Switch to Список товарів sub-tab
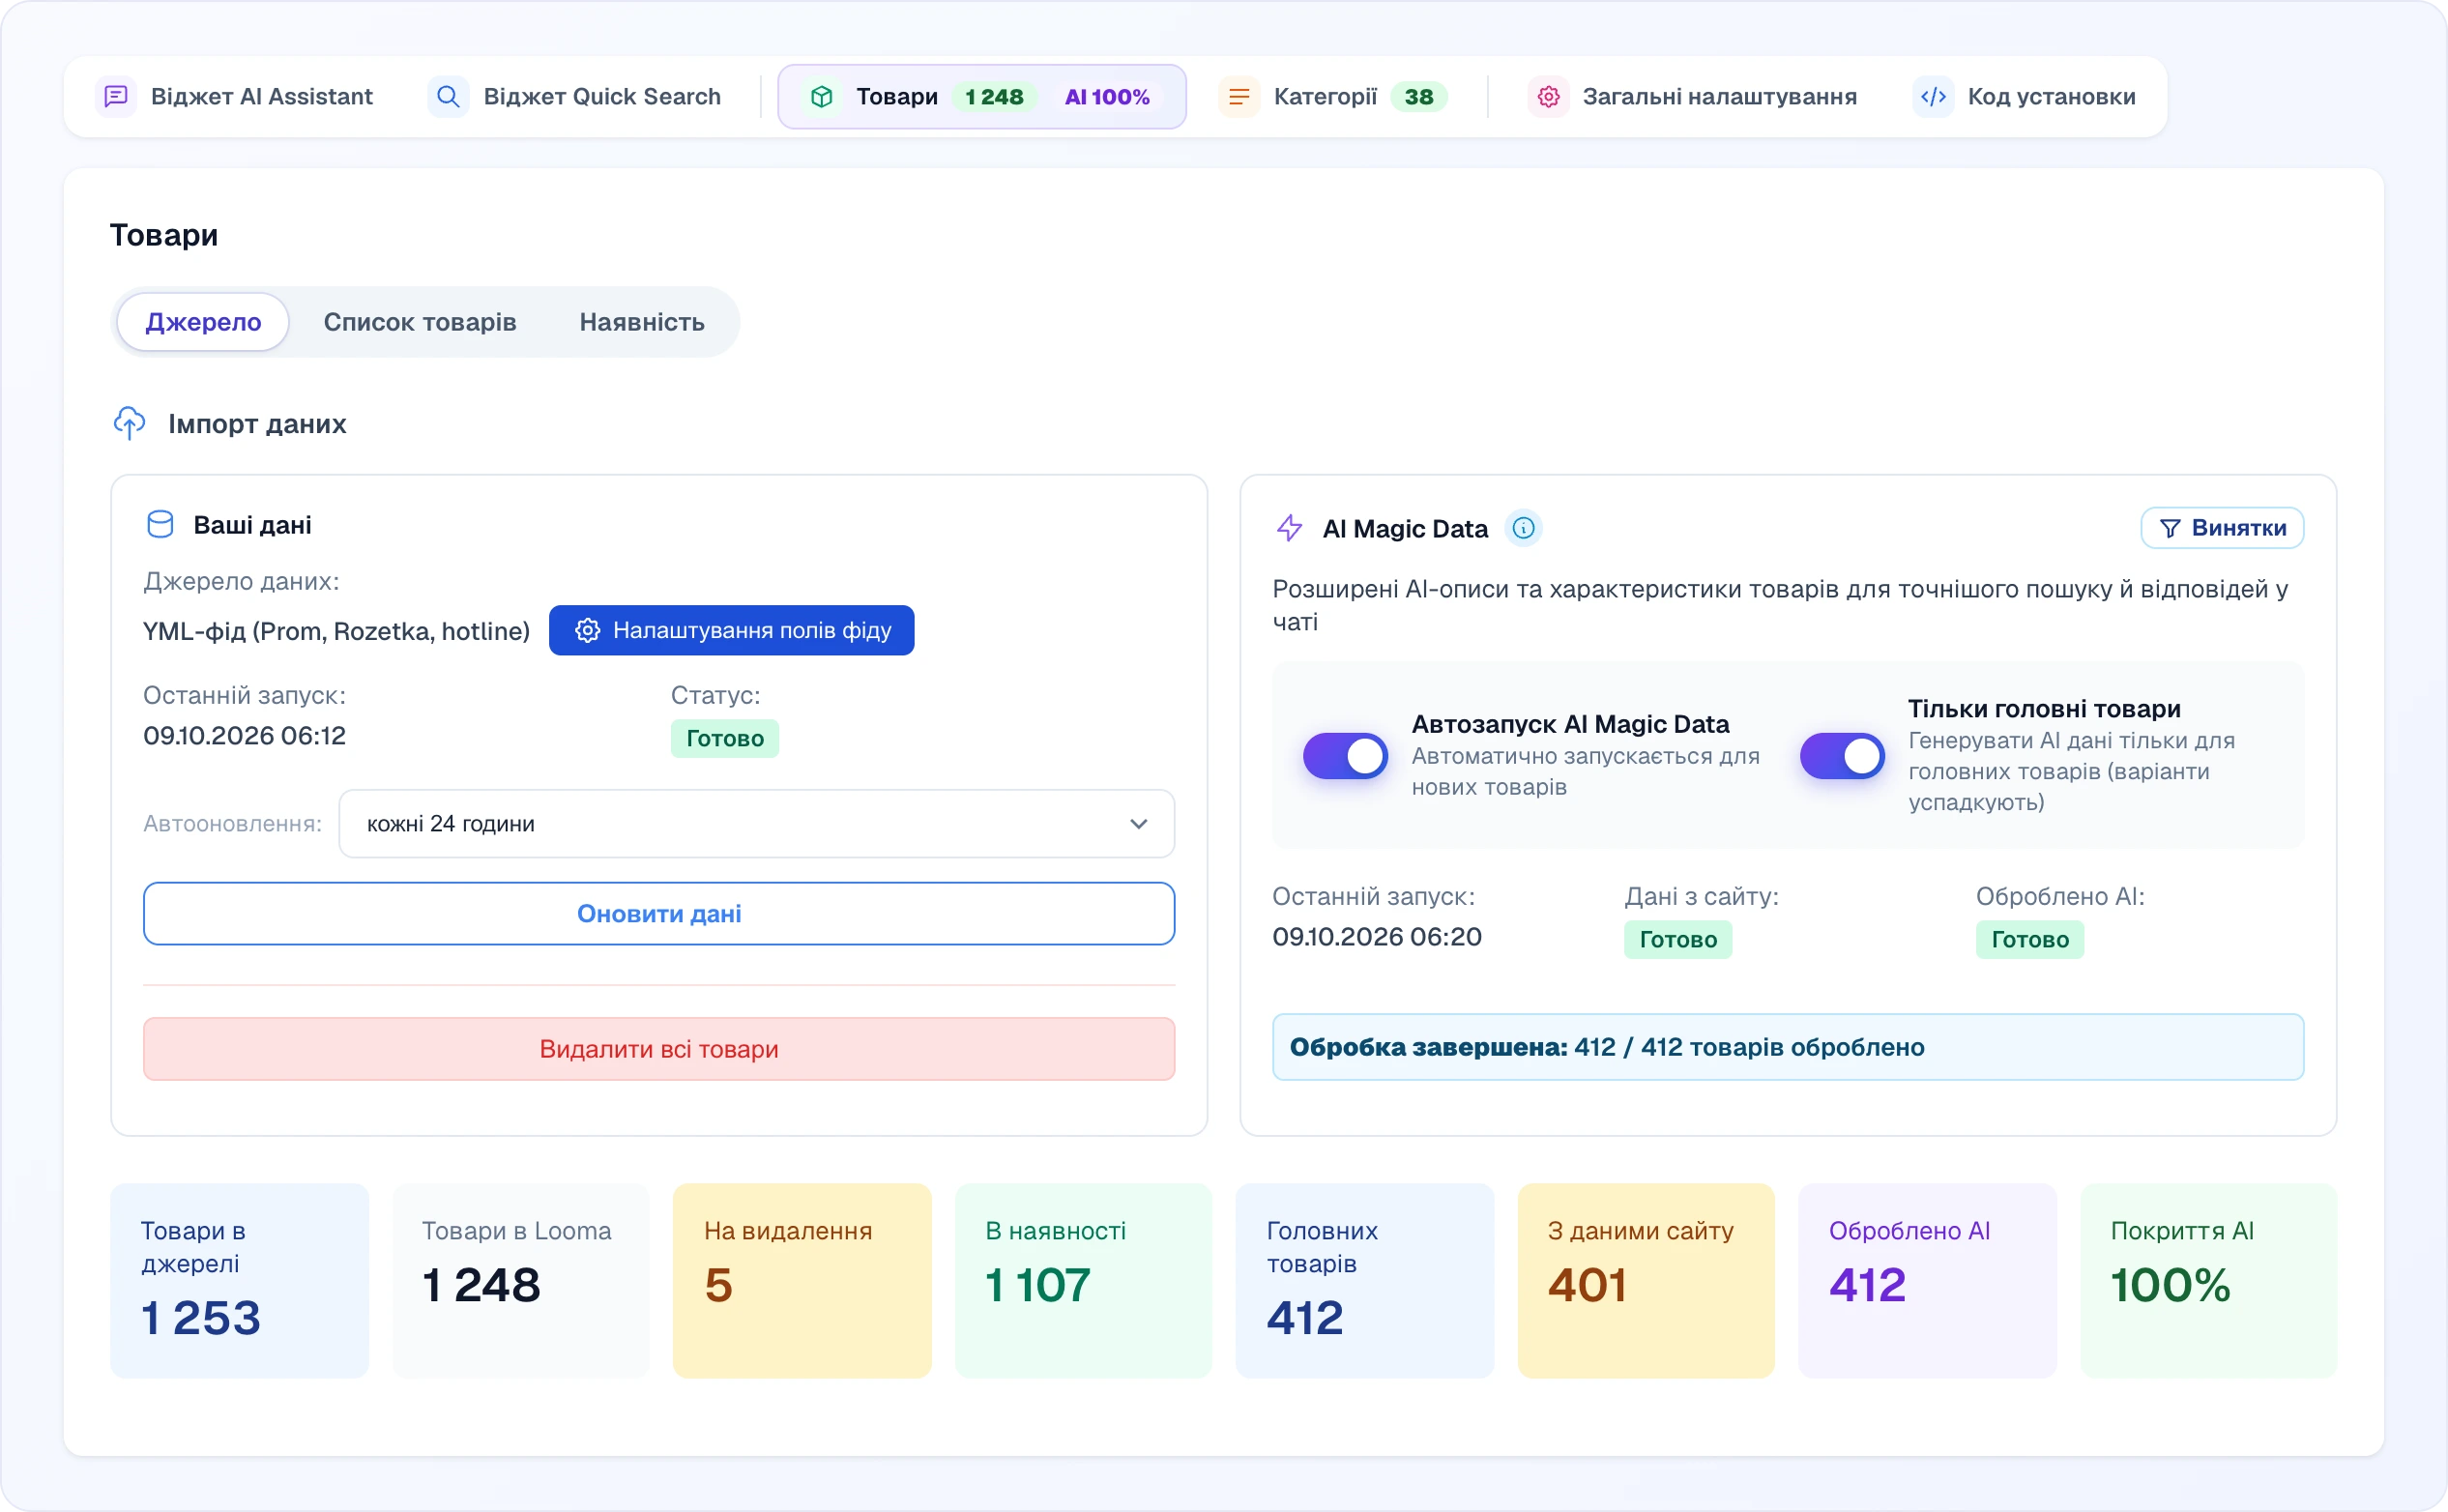This screenshot has width=2448, height=1512. (420, 322)
